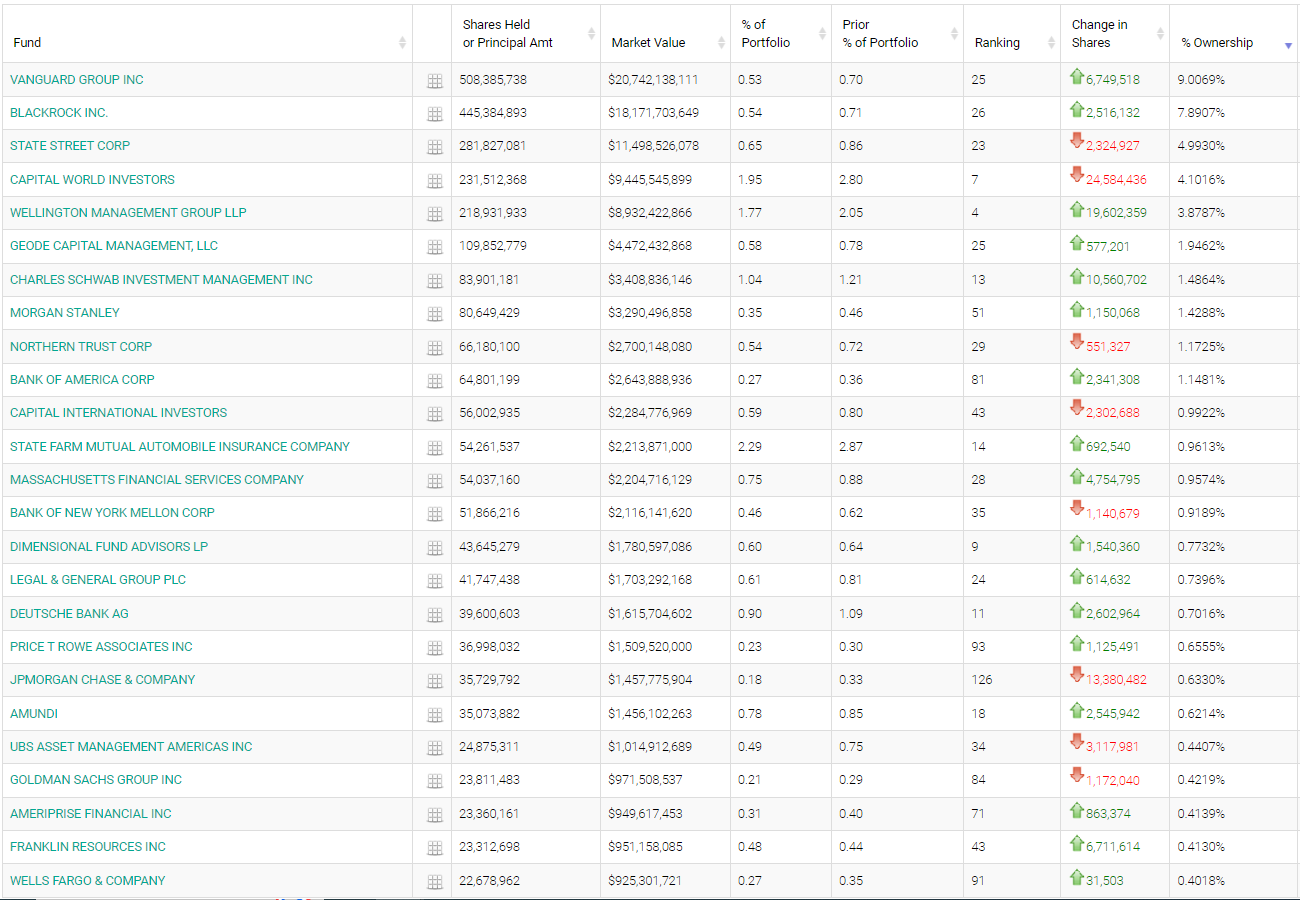The width and height of the screenshot is (1300, 900).
Task: Click grid icon in State Street Corp row
Action: click(434, 147)
